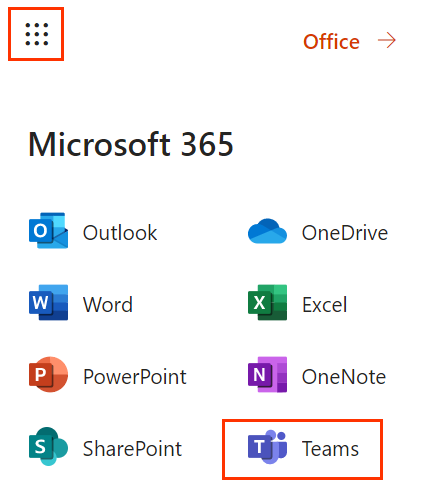
Task: Launch Word via its blue W icon
Action: [x=49, y=302]
